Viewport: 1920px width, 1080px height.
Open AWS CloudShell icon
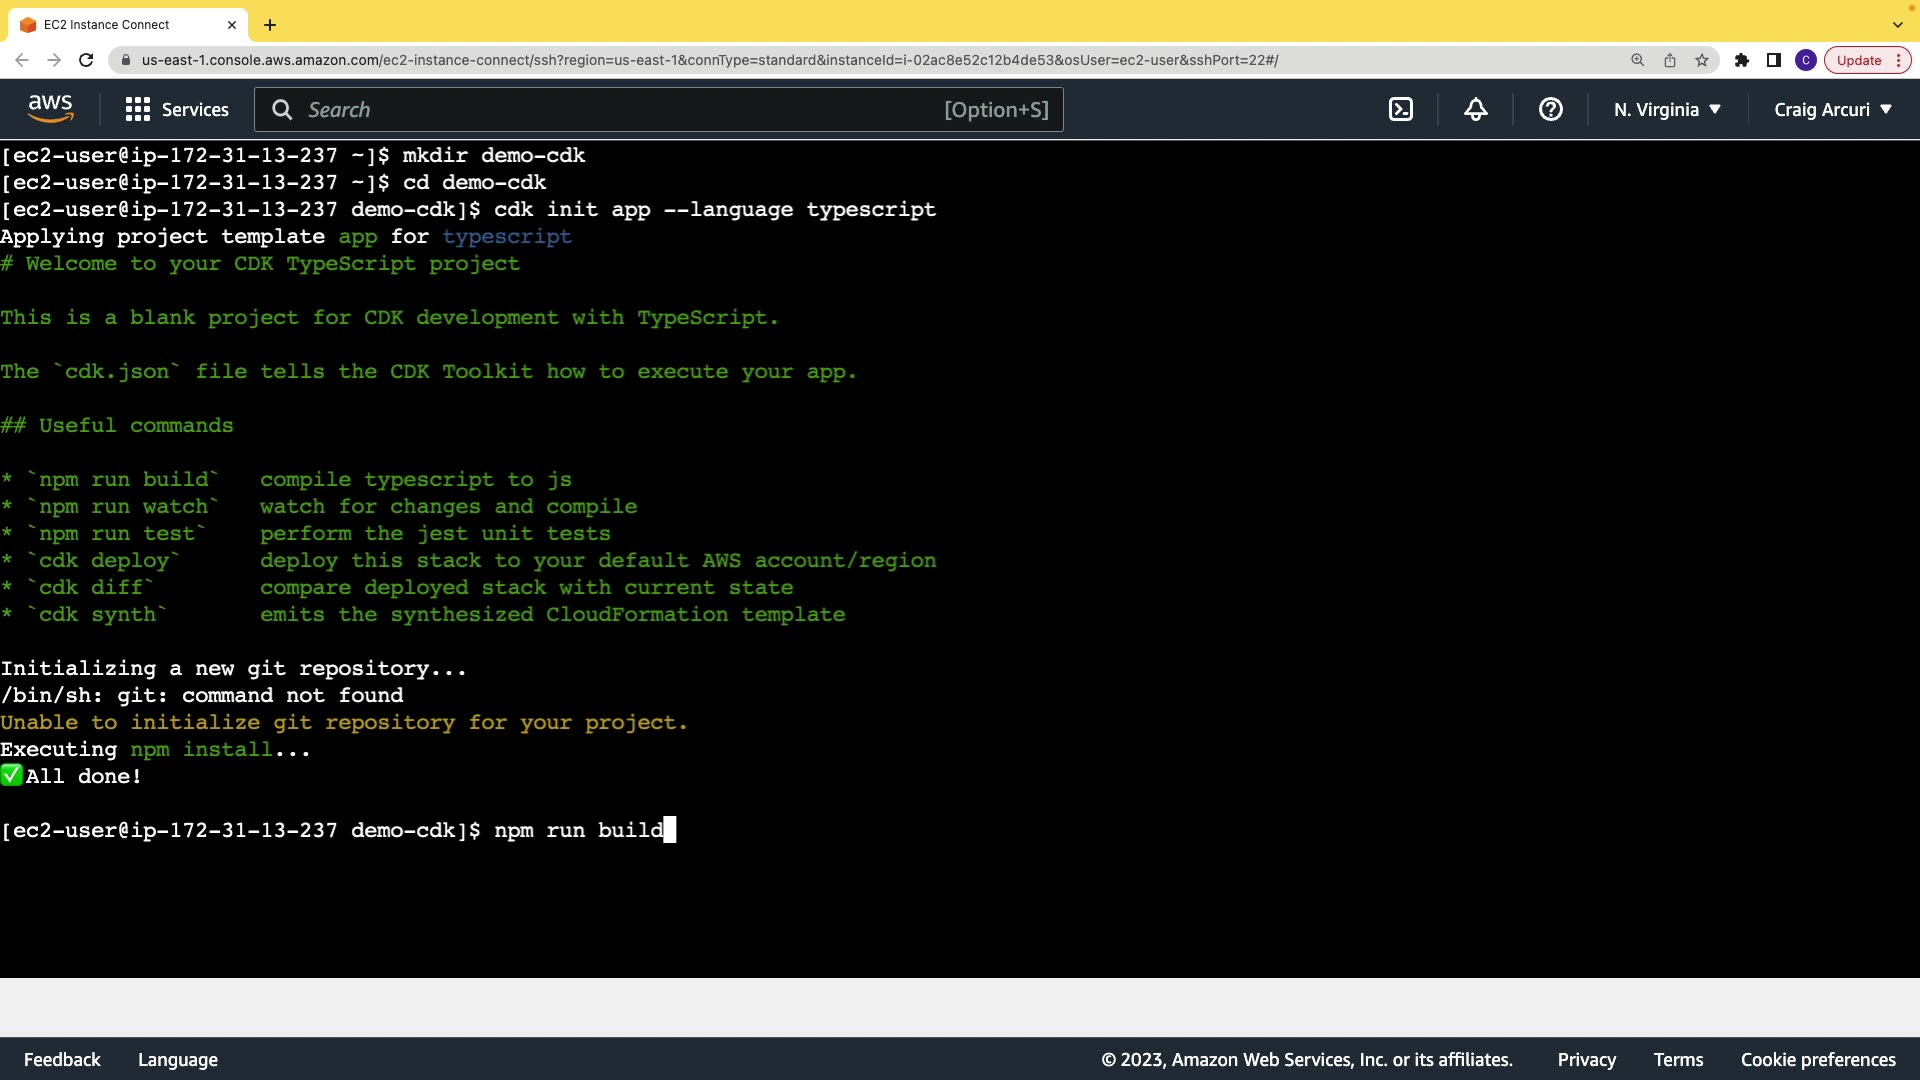[1401, 110]
